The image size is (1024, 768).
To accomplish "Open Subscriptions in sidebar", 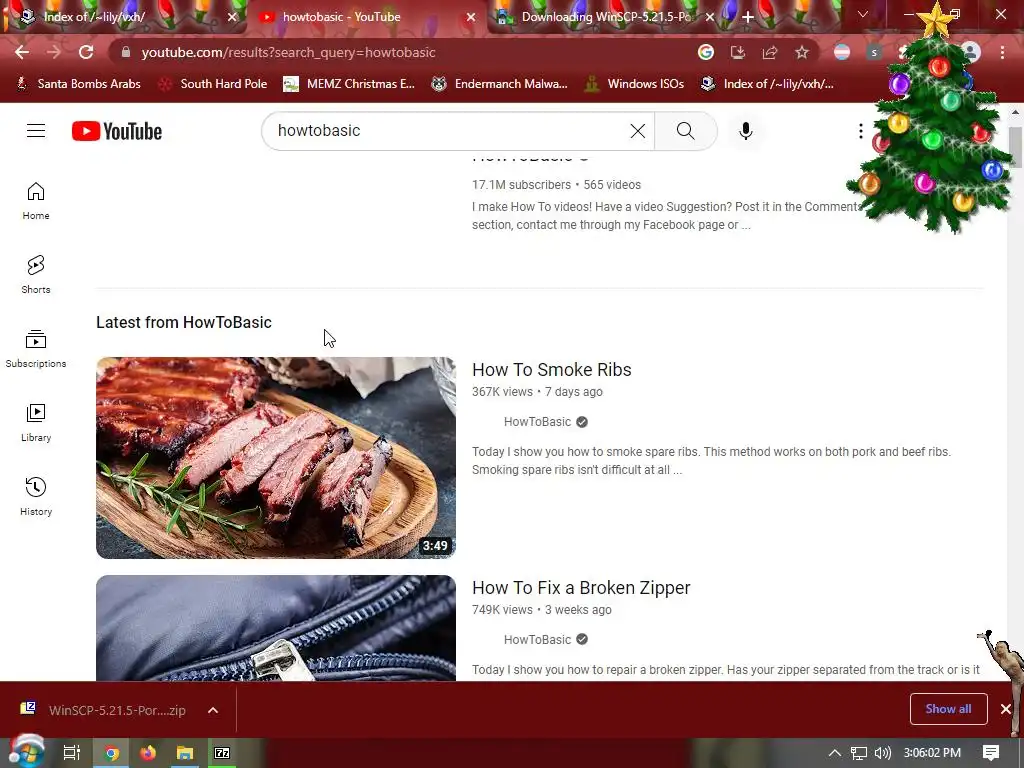I will 36,349.
